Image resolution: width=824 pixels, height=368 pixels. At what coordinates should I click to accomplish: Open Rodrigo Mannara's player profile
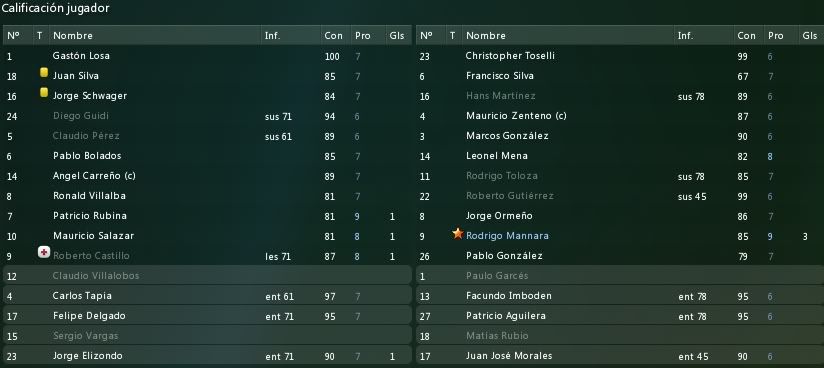click(x=507, y=236)
